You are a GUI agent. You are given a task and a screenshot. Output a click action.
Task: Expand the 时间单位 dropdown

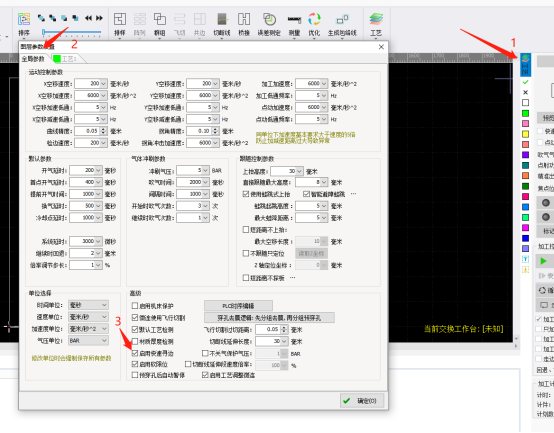tap(88, 305)
